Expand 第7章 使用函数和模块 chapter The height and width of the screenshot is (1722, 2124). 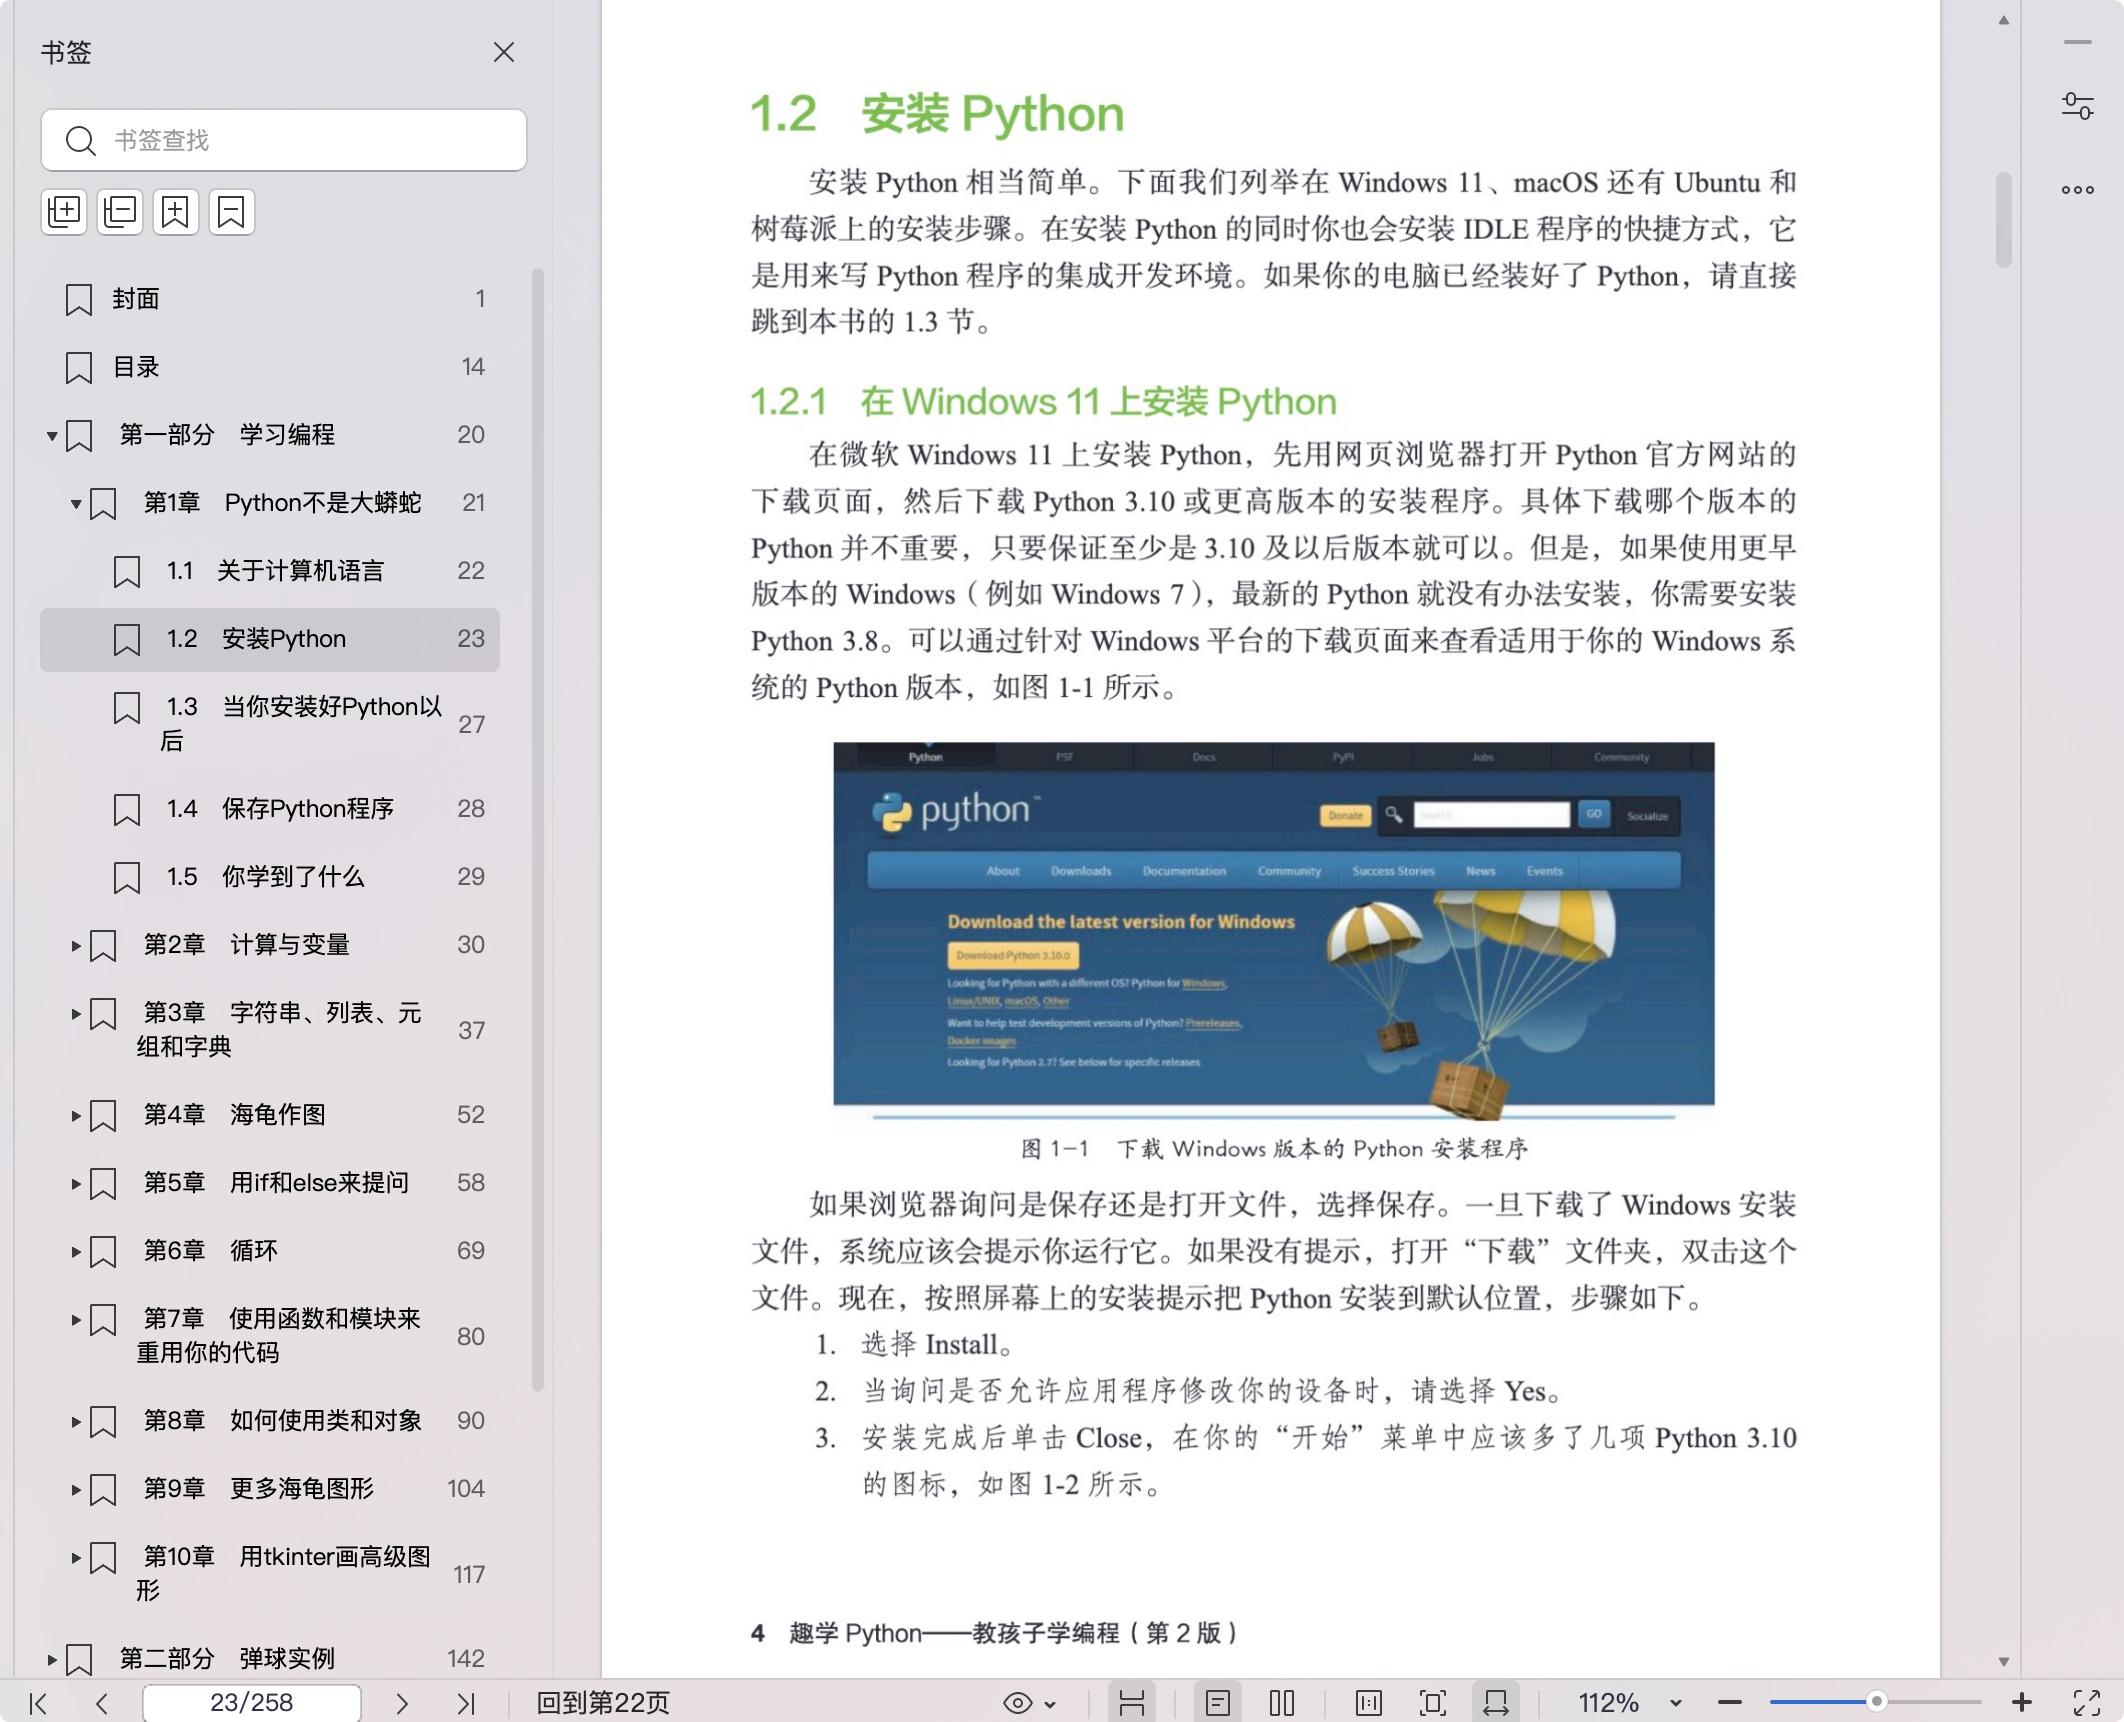tap(76, 1320)
